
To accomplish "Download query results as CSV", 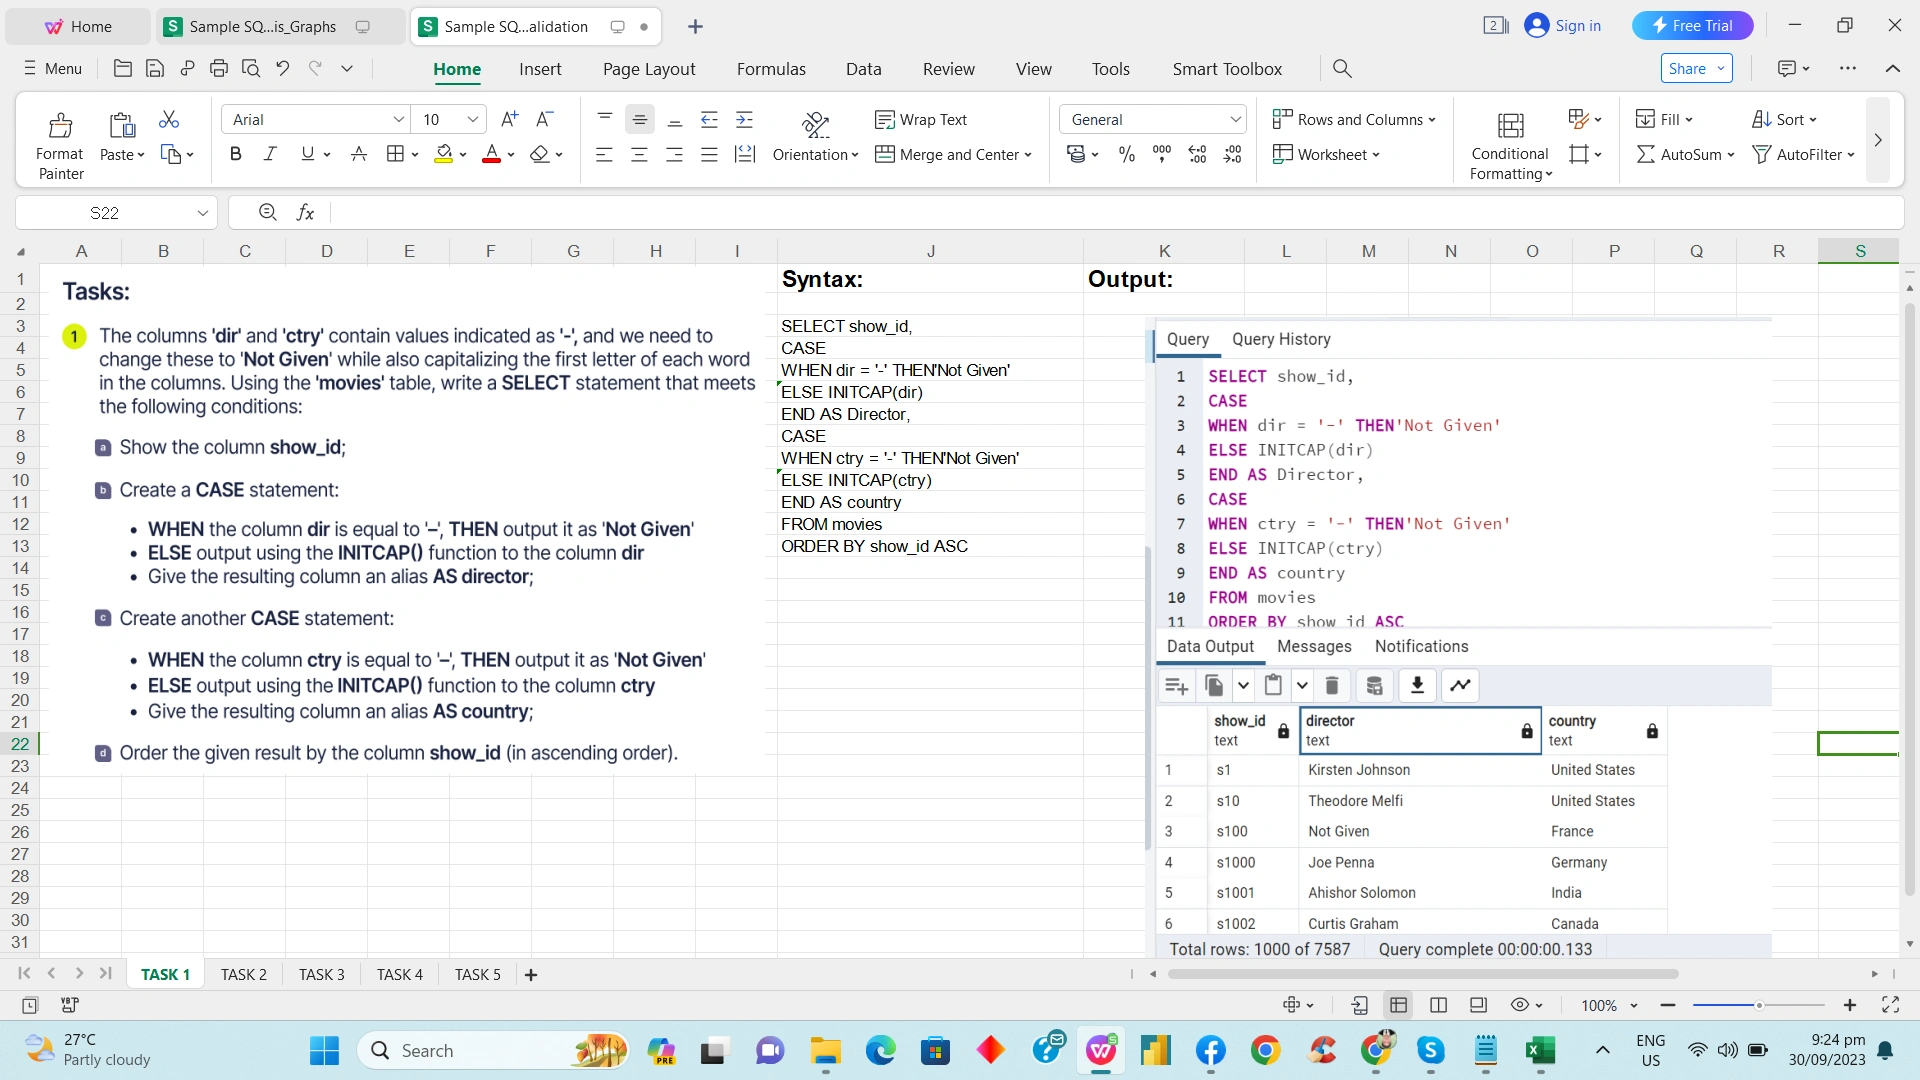I will [x=1417, y=685].
